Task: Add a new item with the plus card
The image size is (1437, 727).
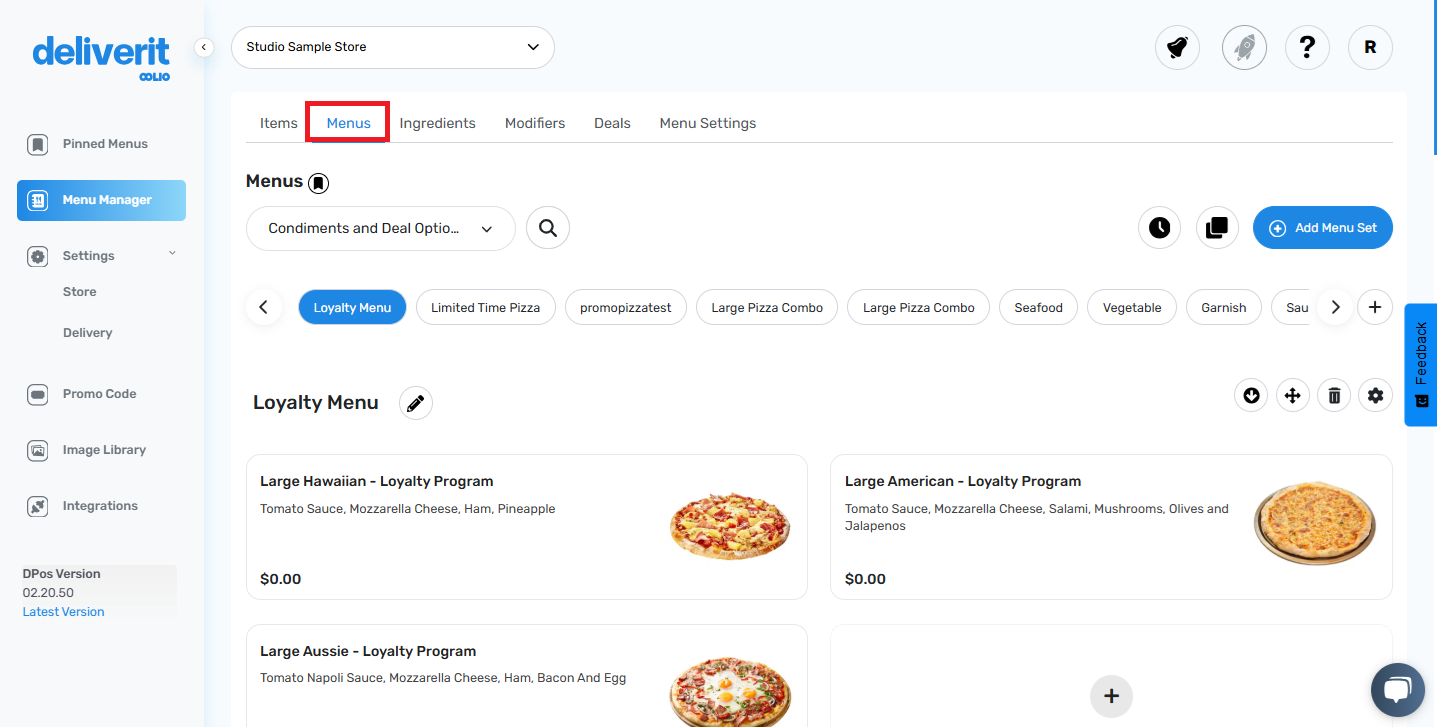Action: [1111, 696]
